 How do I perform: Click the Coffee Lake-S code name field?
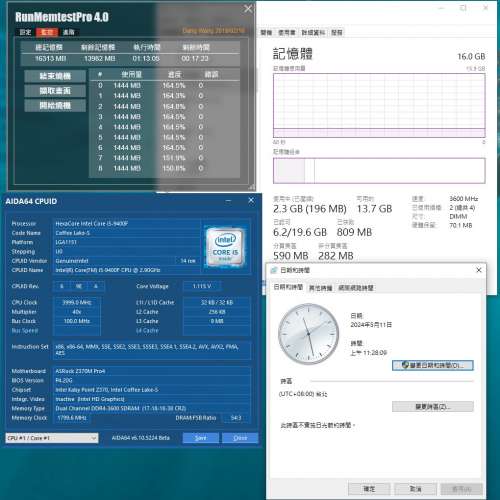pyautogui.click(x=127, y=233)
